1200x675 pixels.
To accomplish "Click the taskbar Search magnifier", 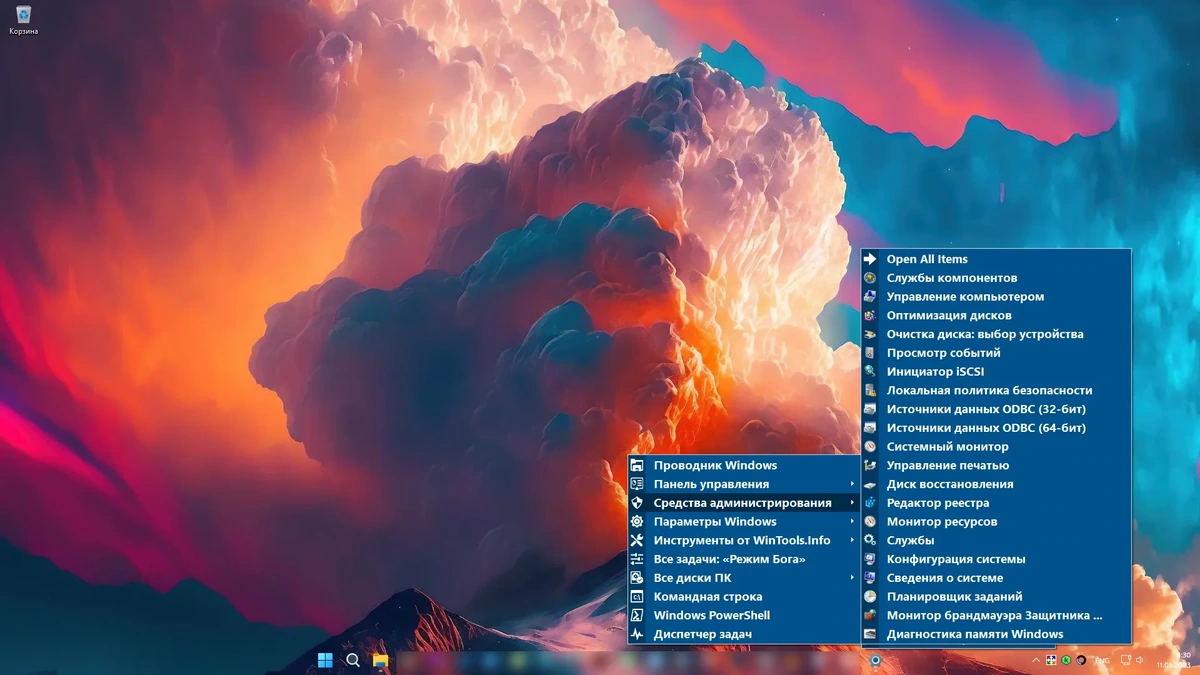I will point(353,660).
